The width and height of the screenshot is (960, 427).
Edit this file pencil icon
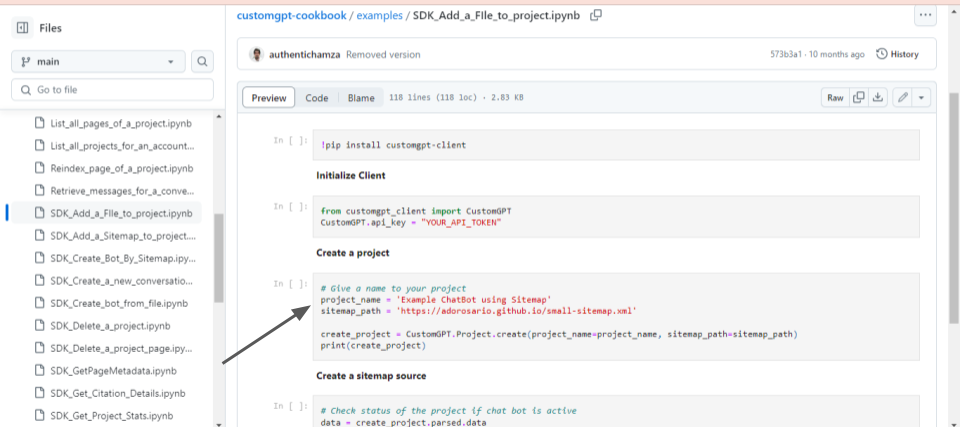(x=902, y=97)
